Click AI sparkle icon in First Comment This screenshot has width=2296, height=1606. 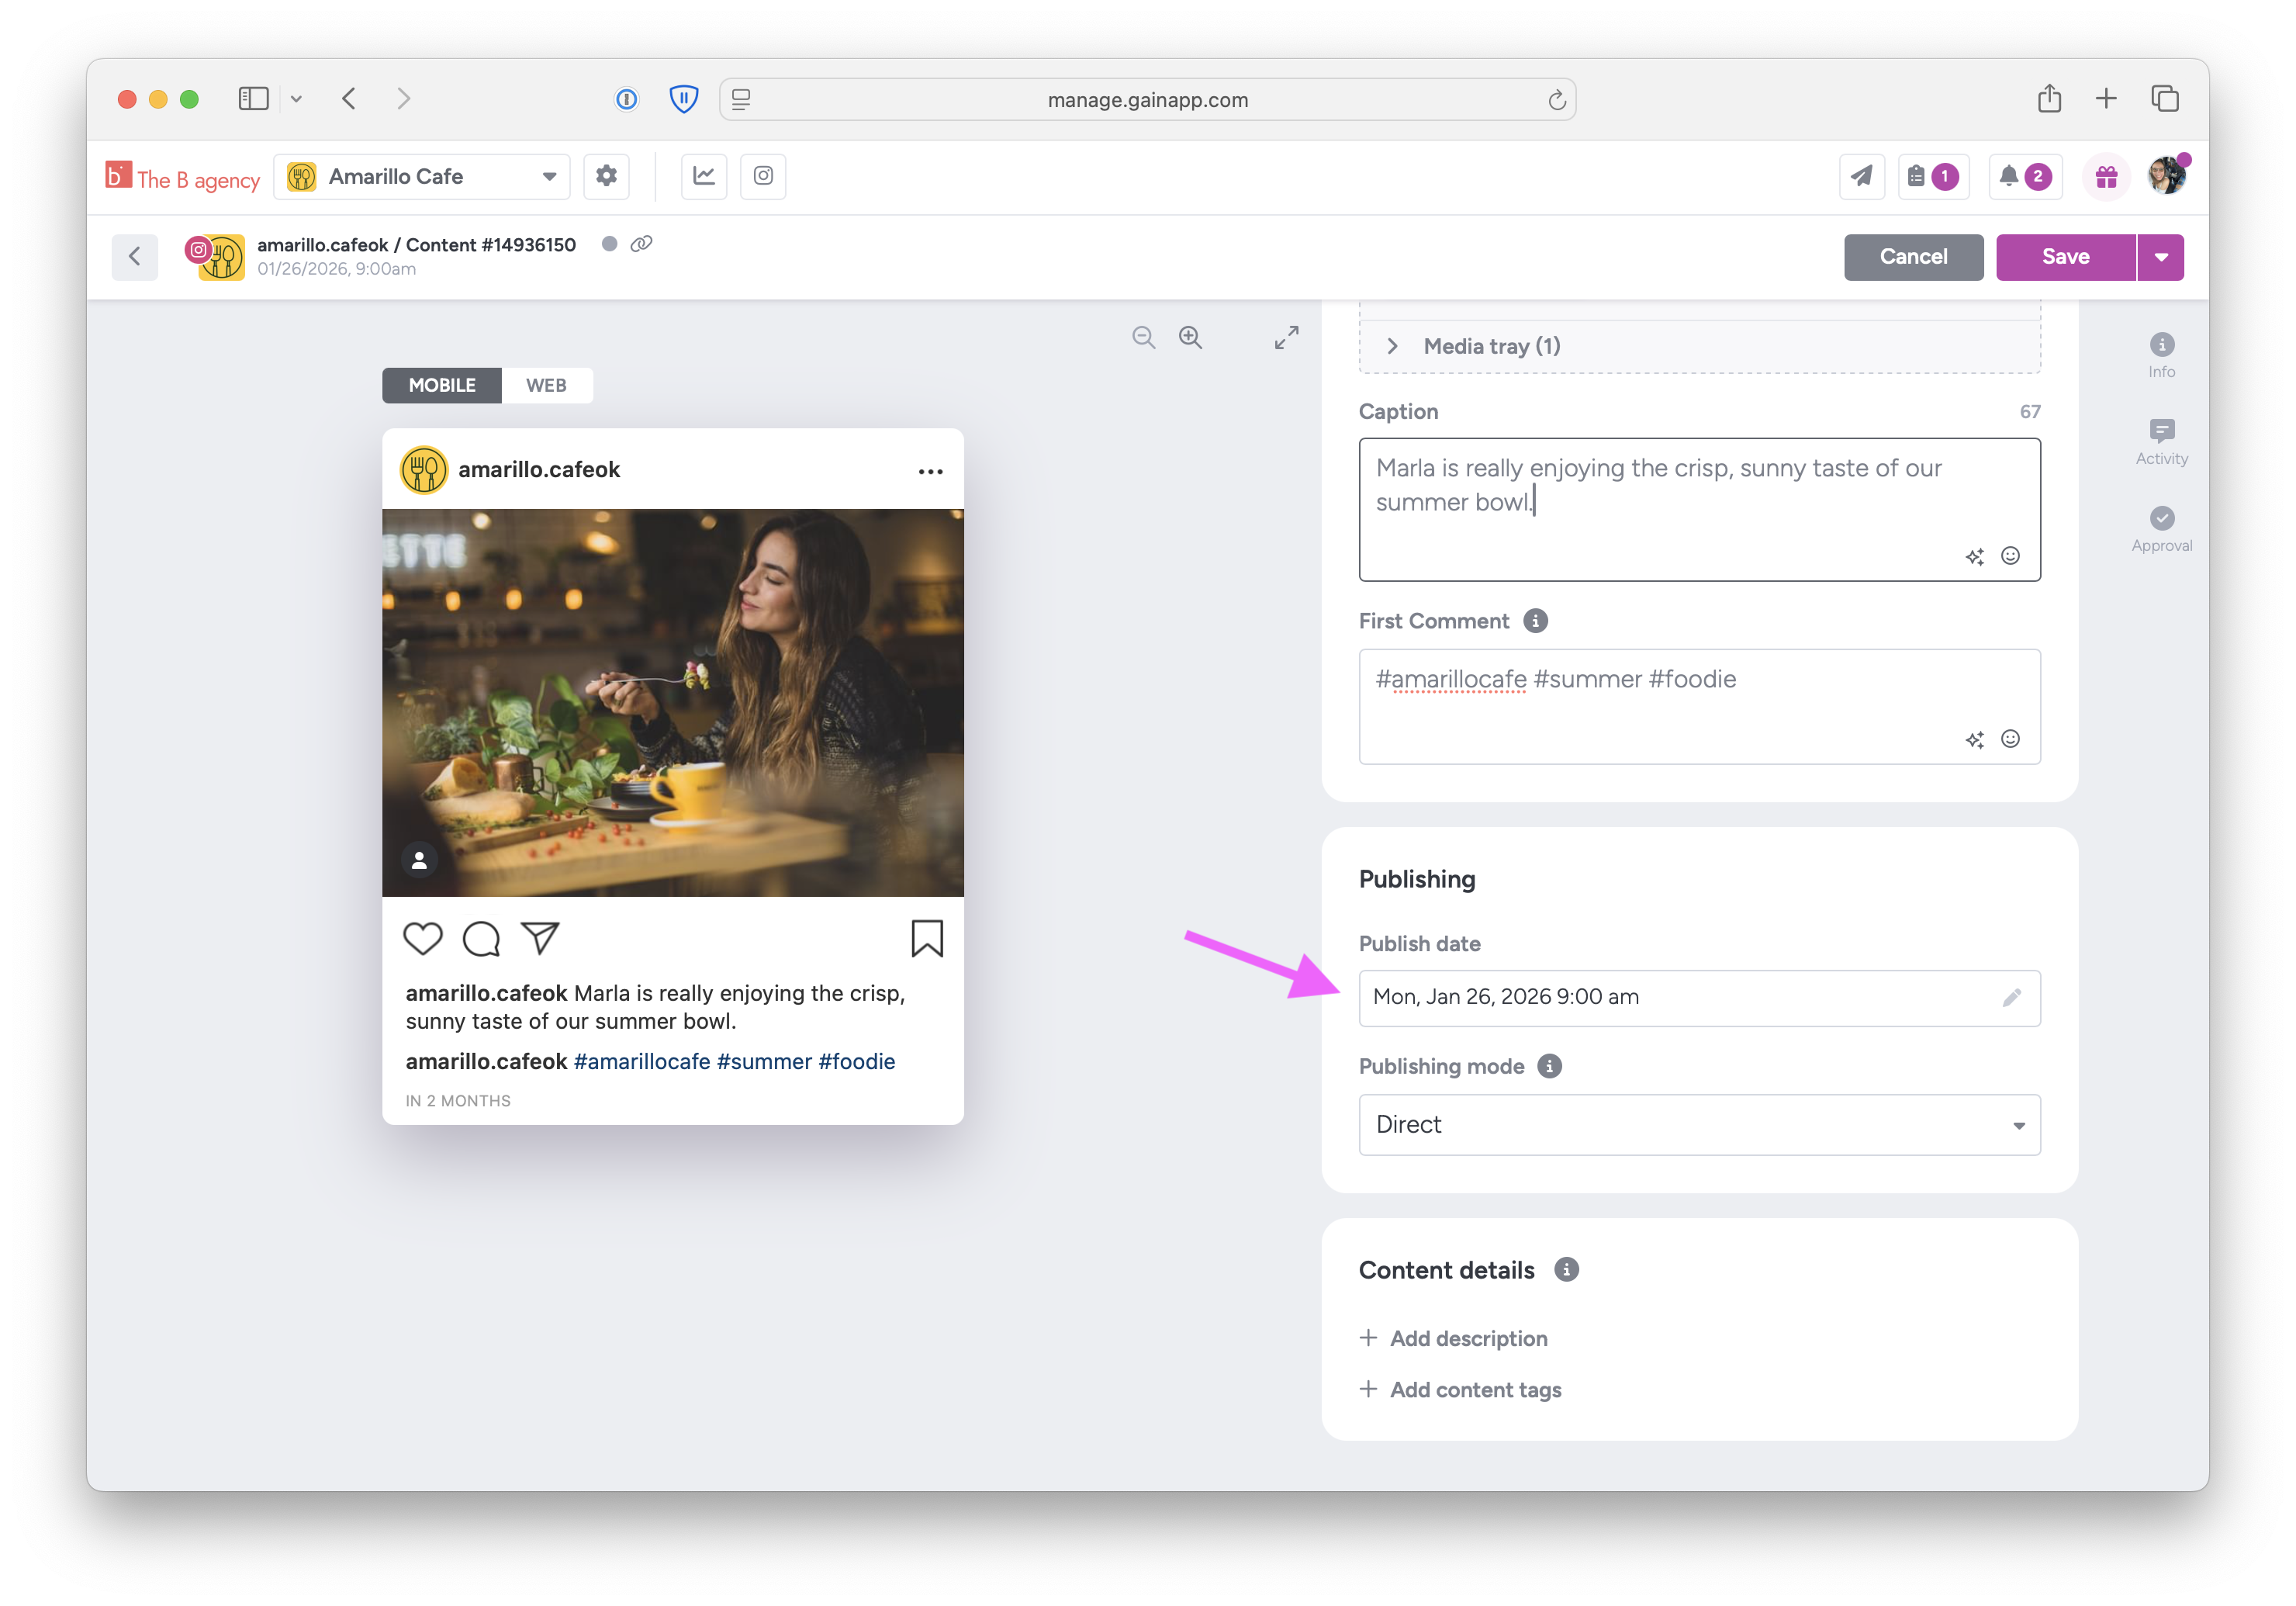[1974, 740]
